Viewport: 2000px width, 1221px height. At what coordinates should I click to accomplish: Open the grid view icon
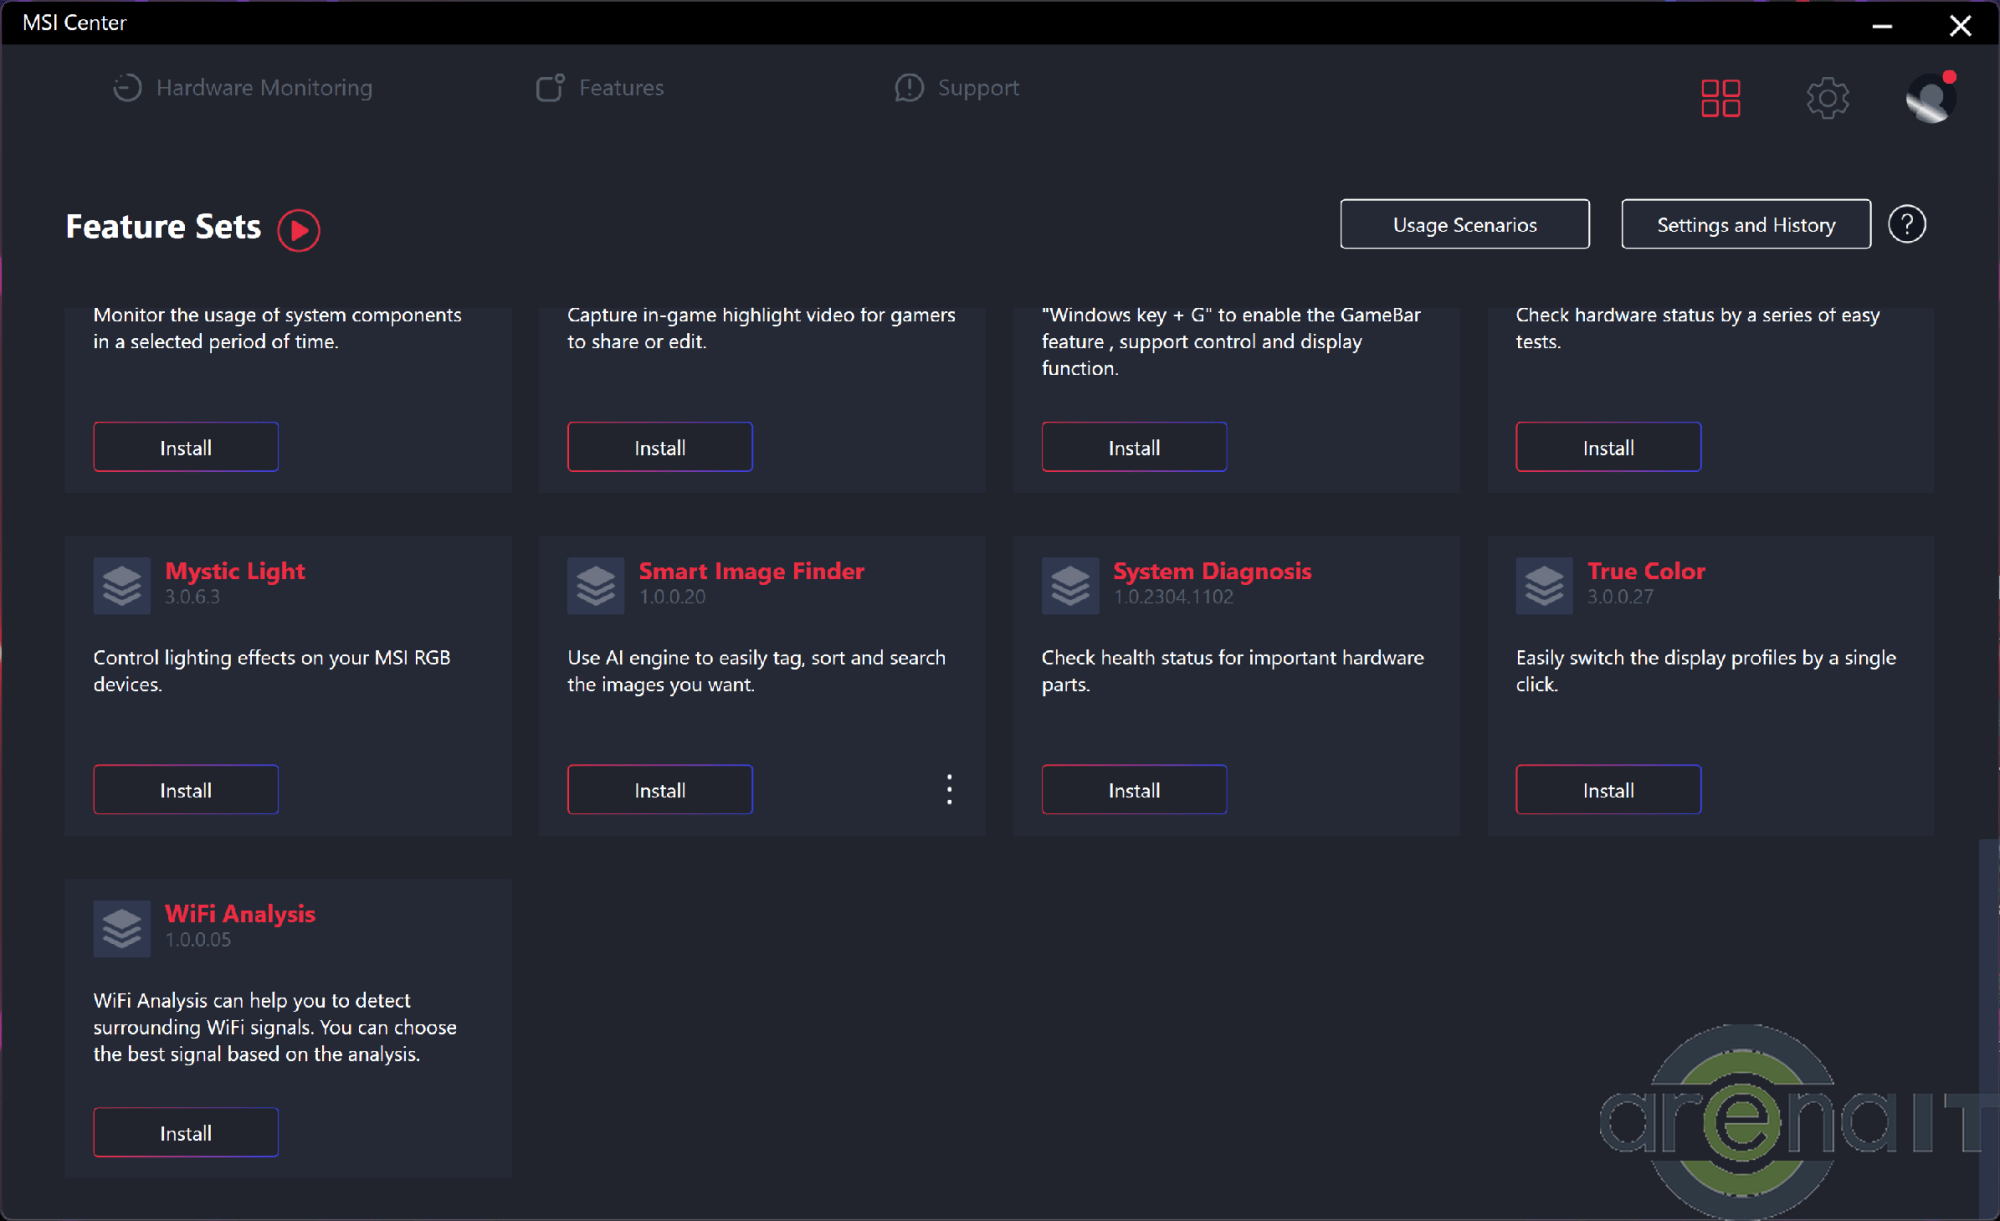[1720, 98]
